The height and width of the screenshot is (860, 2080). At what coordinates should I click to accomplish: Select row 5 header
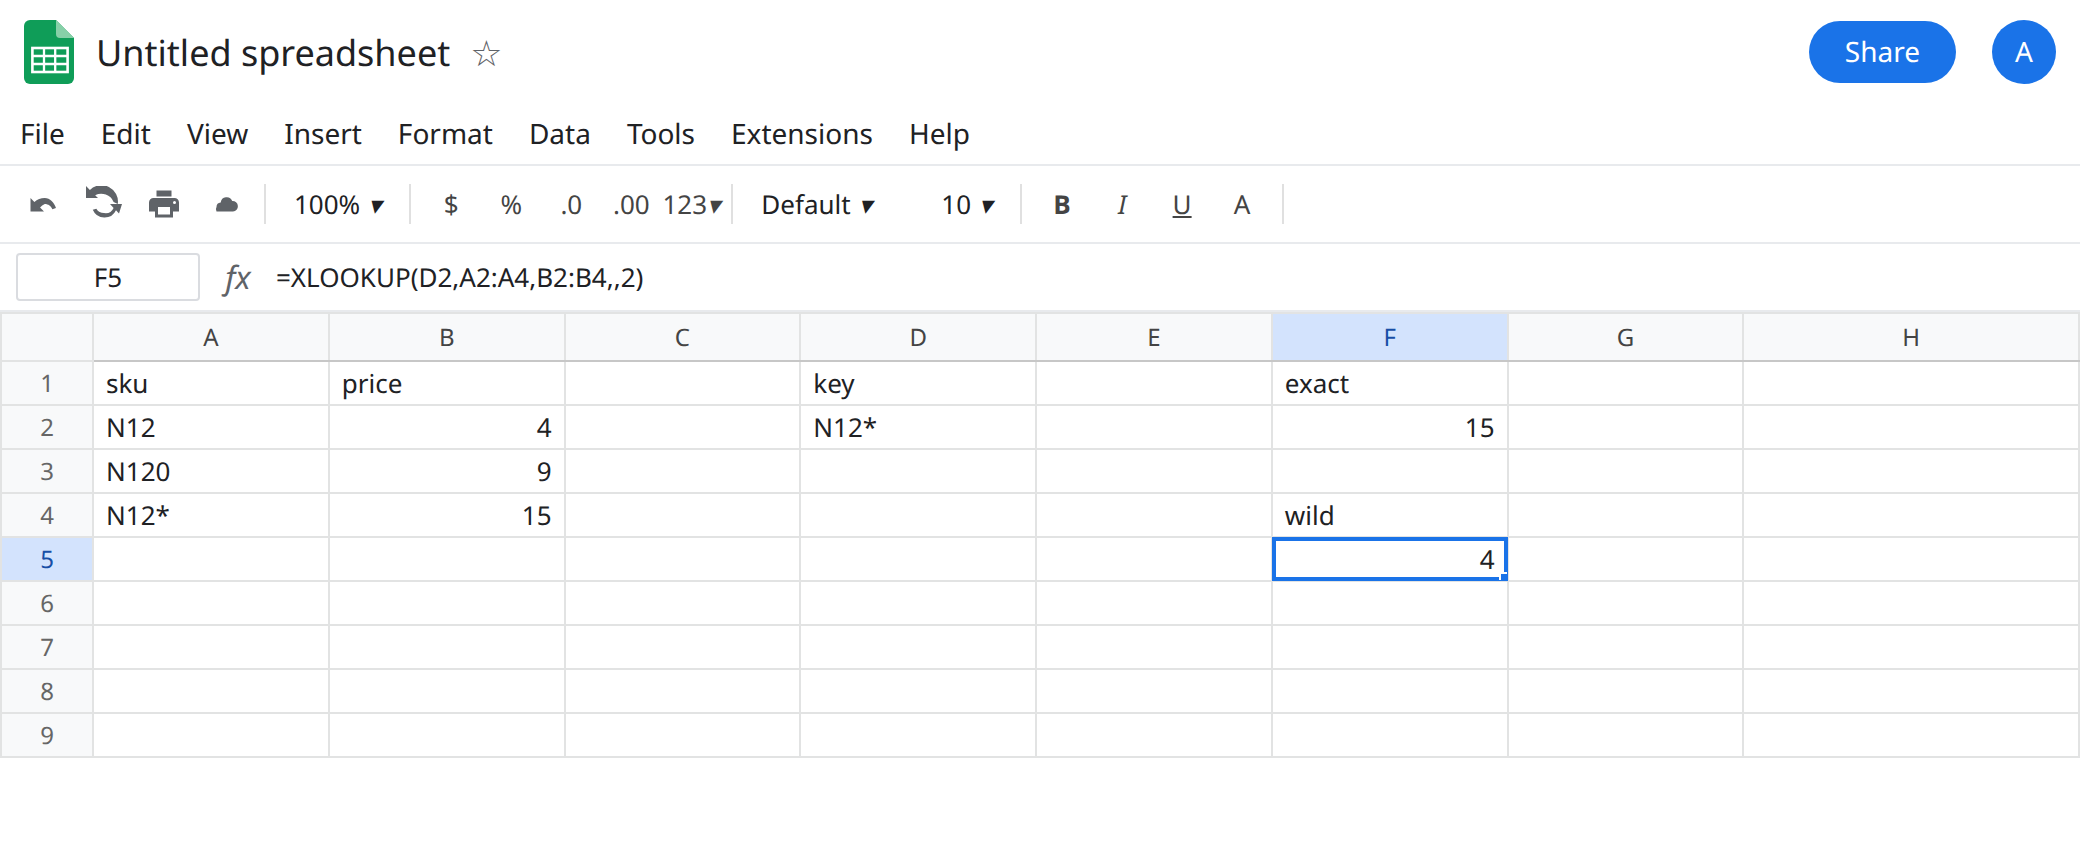(x=47, y=559)
